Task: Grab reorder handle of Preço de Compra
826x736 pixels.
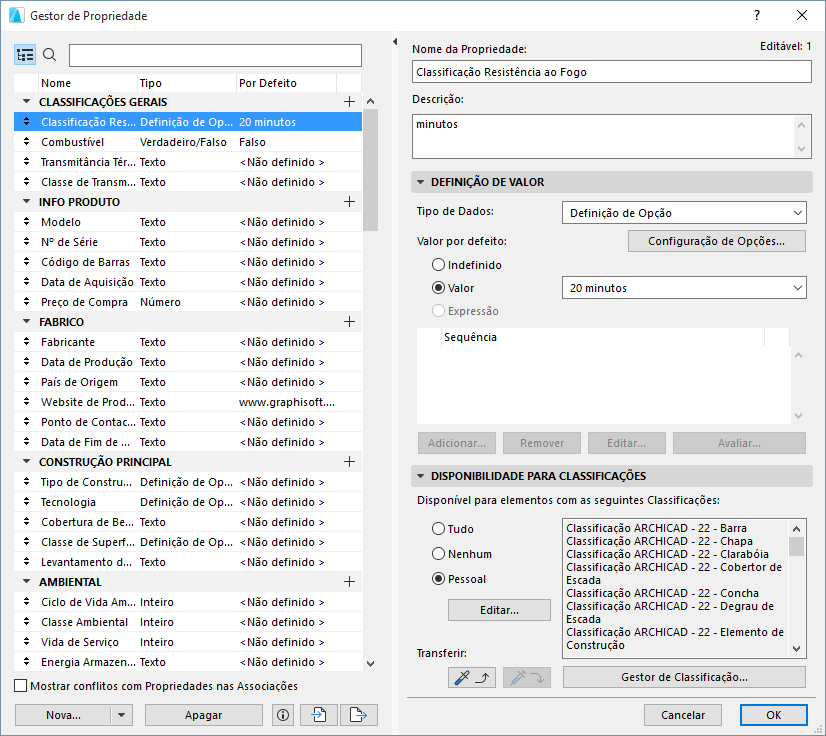Action: click(x=26, y=302)
